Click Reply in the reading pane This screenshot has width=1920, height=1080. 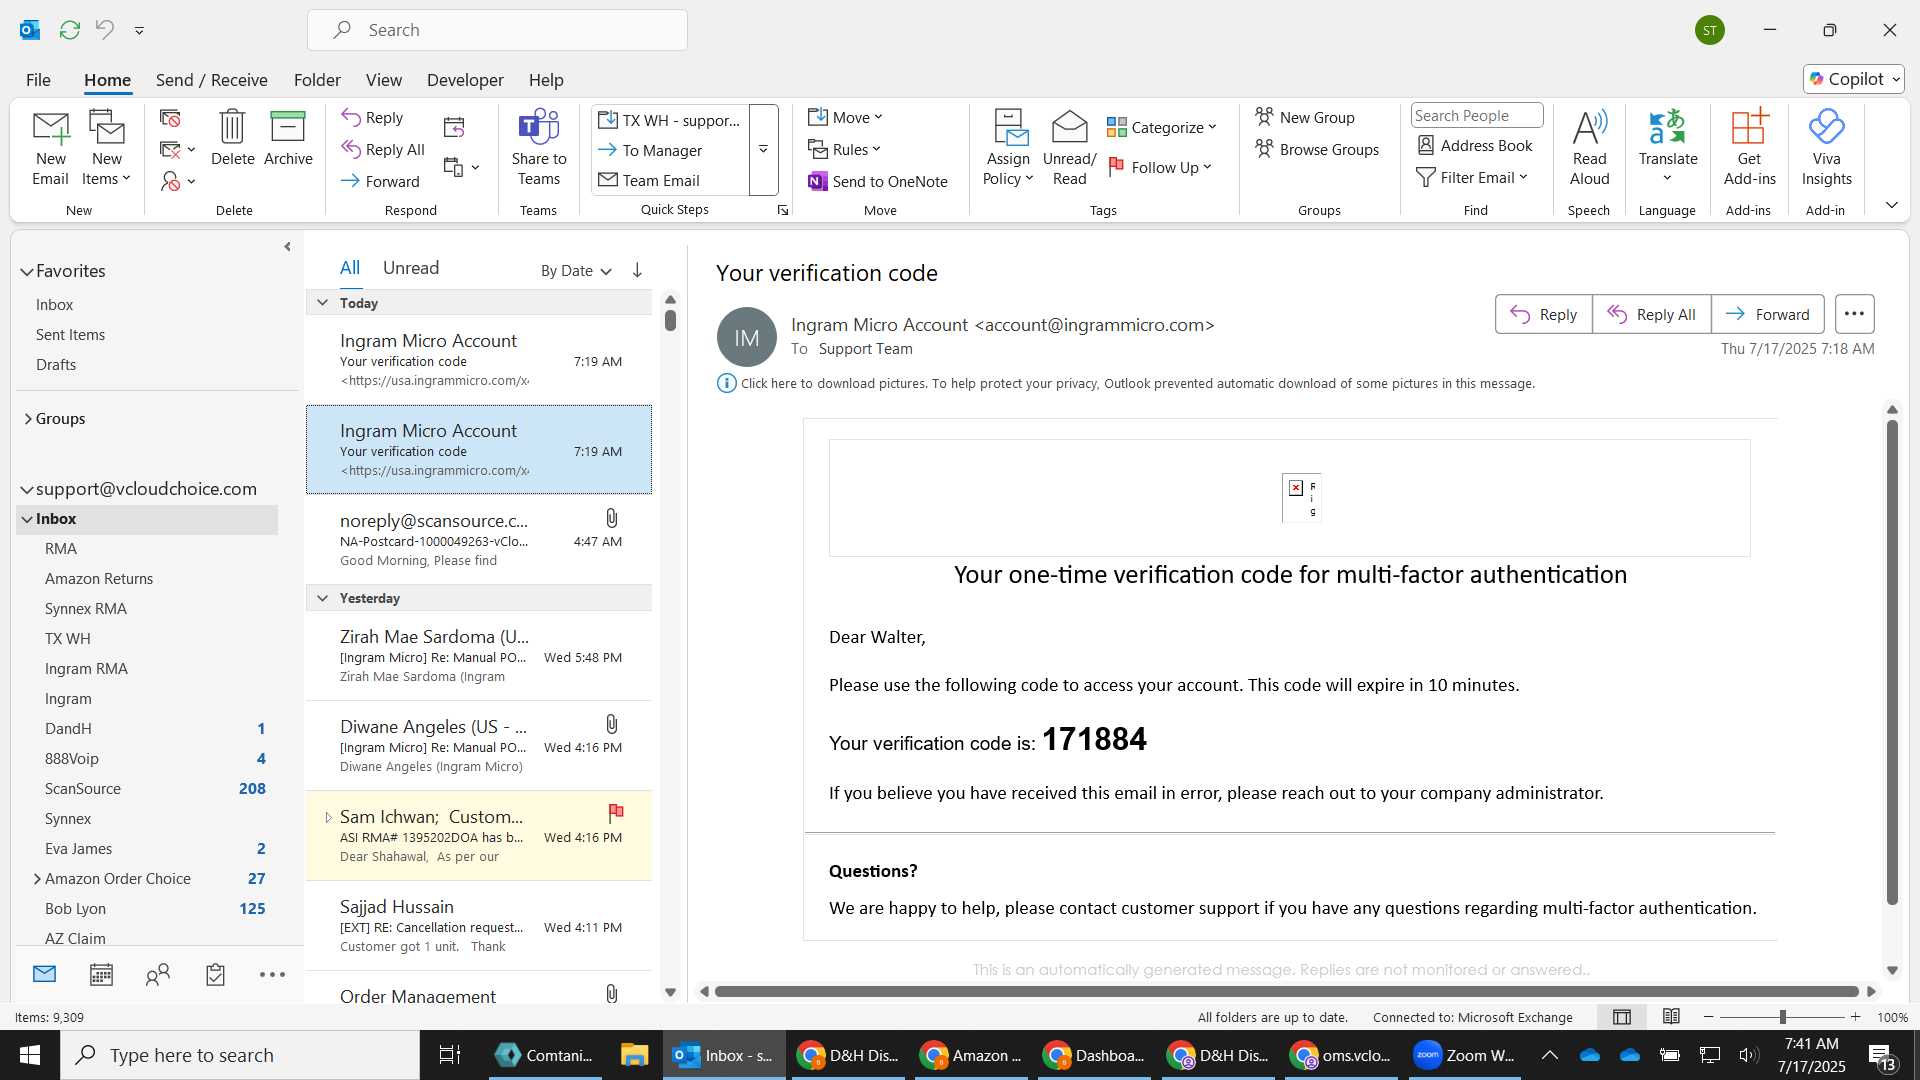coord(1543,314)
